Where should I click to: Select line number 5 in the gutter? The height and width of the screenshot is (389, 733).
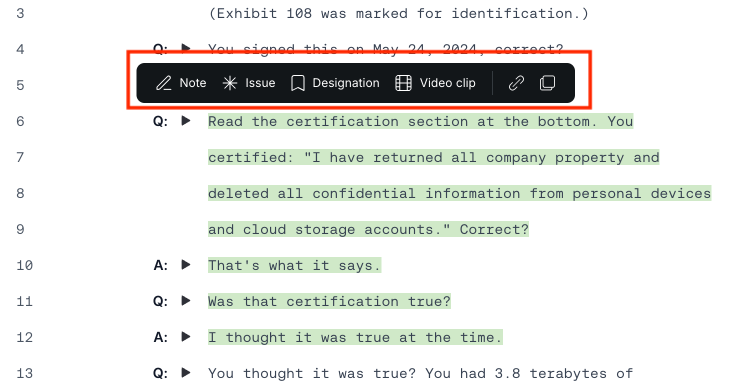pyautogui.click(x=20, y=86)
